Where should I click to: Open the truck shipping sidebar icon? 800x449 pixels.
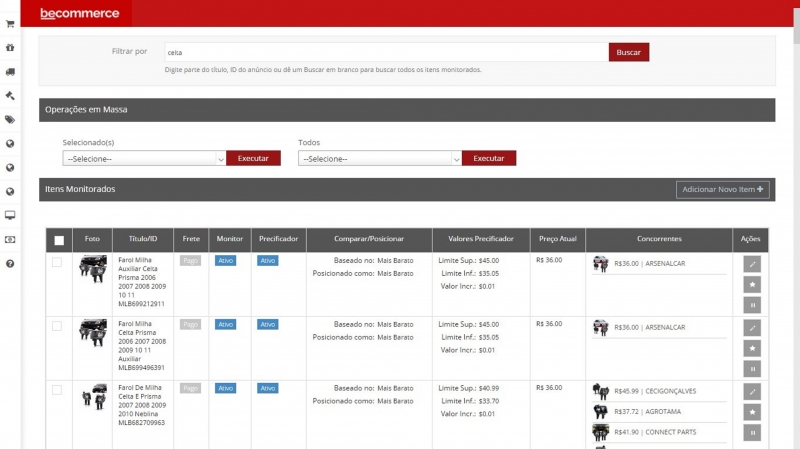pos(10,72)
